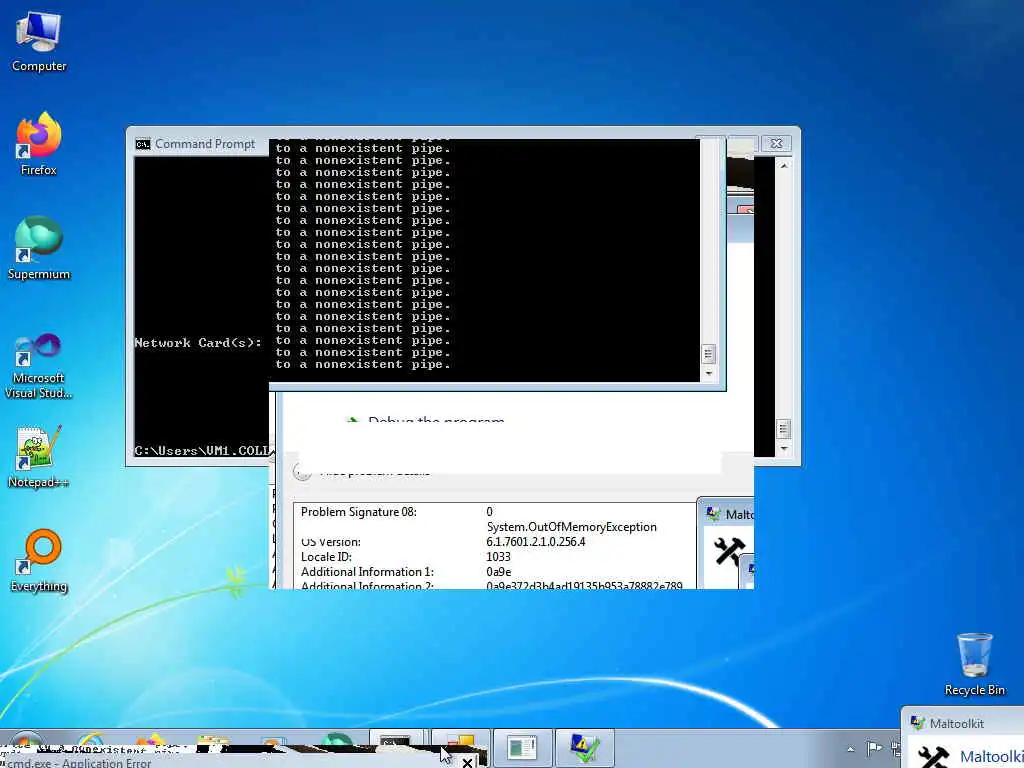Click the cmd.exe - Application Error label
1024x768 pixels.
[x=80, y=762]
